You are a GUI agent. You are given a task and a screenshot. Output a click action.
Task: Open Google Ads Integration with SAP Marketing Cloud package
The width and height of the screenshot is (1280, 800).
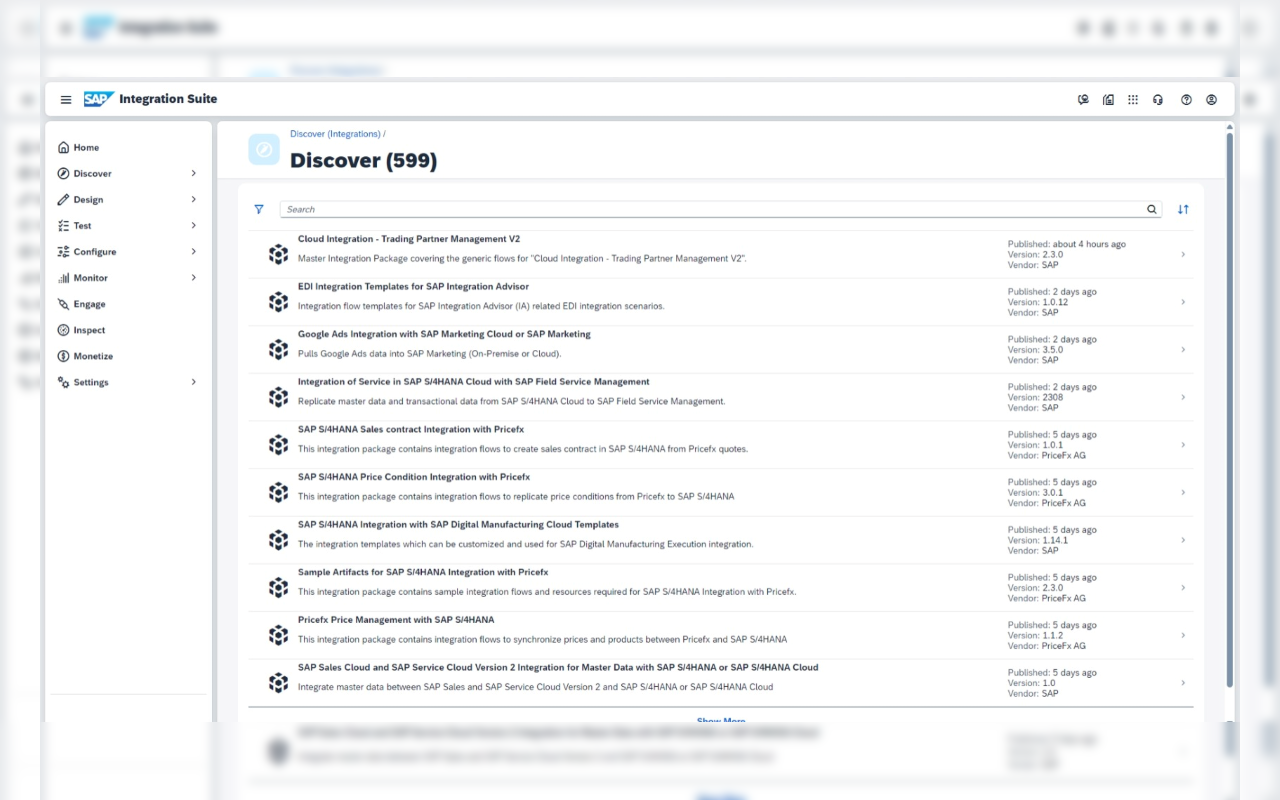click(x=444, y=334)
